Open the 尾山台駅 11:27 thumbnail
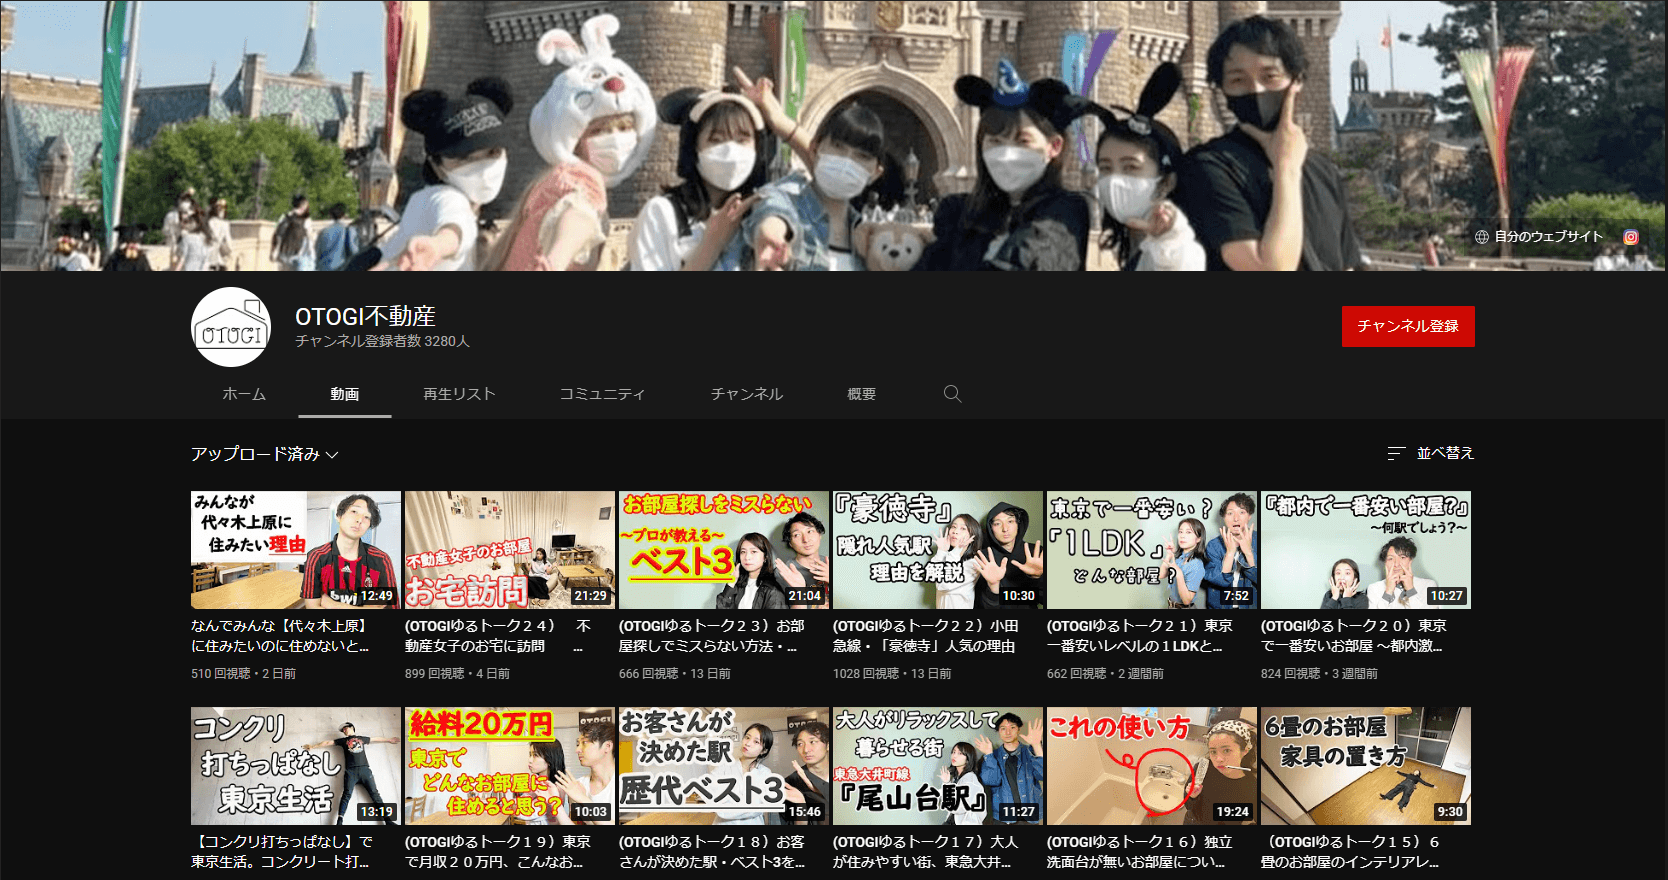This screenshot has height=880, width=1668. click(938, 766)
